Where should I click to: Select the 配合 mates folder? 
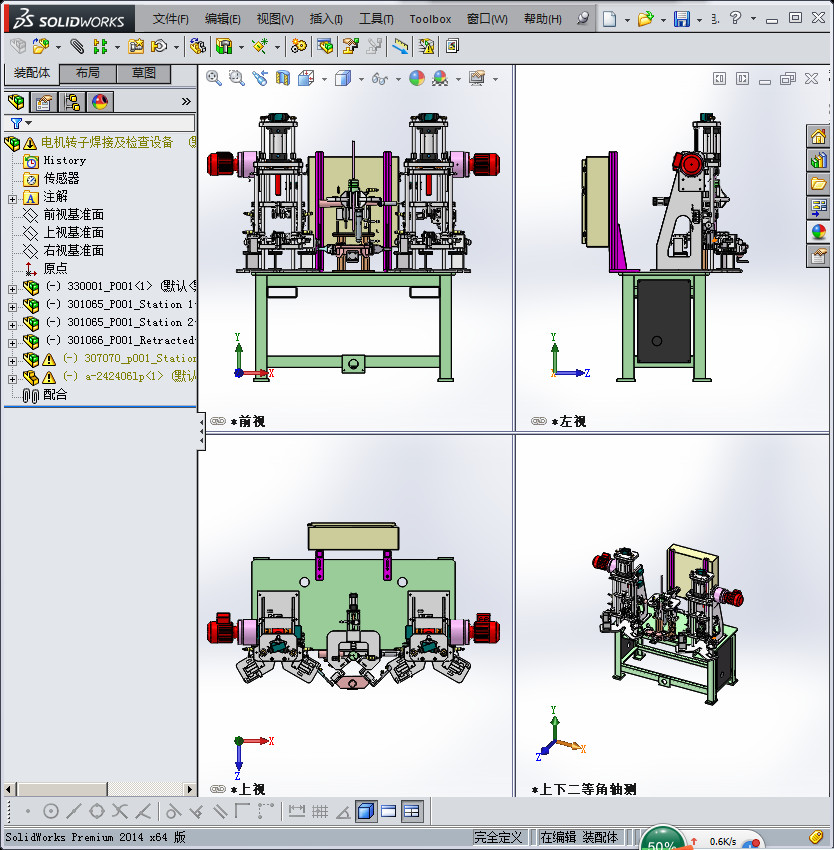tap(55, 395)
